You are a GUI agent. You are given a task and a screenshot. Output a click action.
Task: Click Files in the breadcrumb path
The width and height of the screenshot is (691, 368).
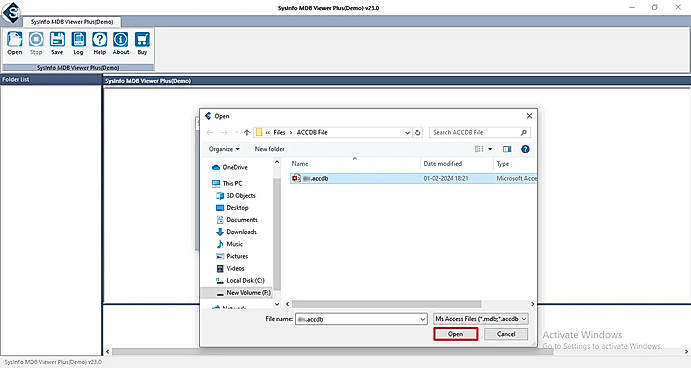(x=279, y=132)
